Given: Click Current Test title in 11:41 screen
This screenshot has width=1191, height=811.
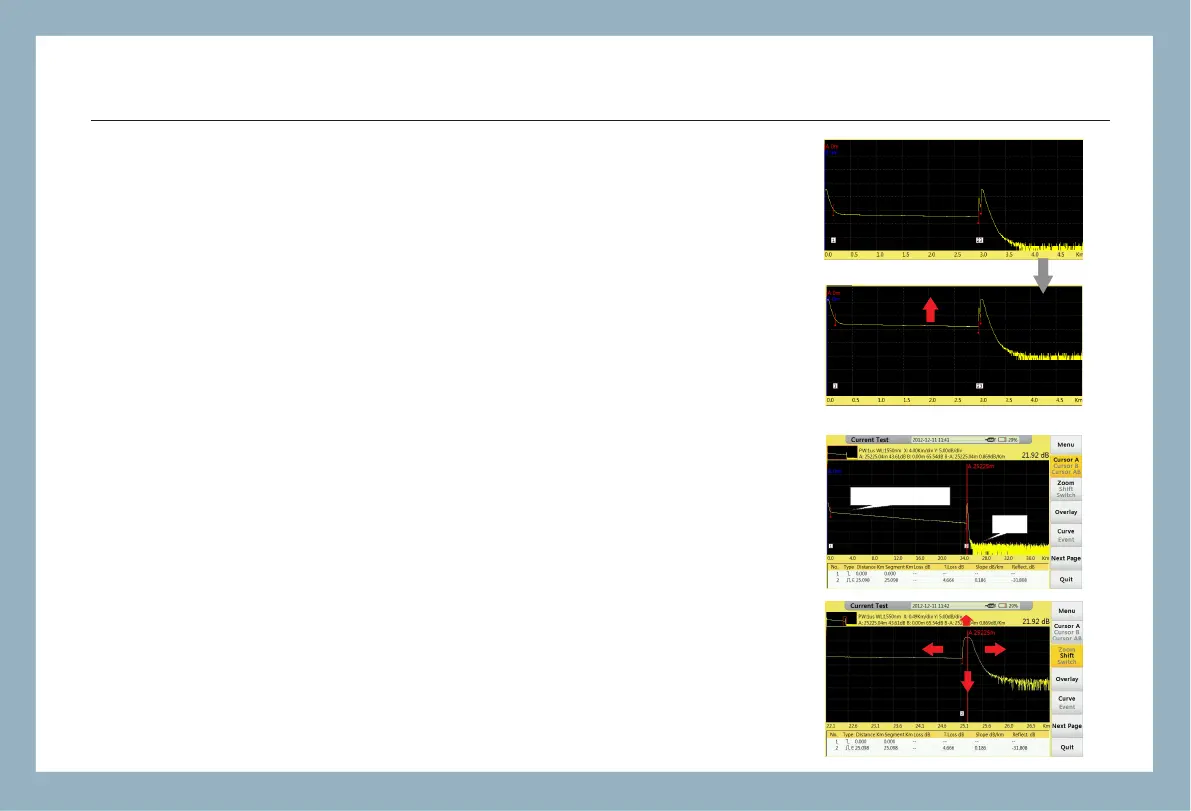Looking at the screenshot, I should [x=870, y=440].
